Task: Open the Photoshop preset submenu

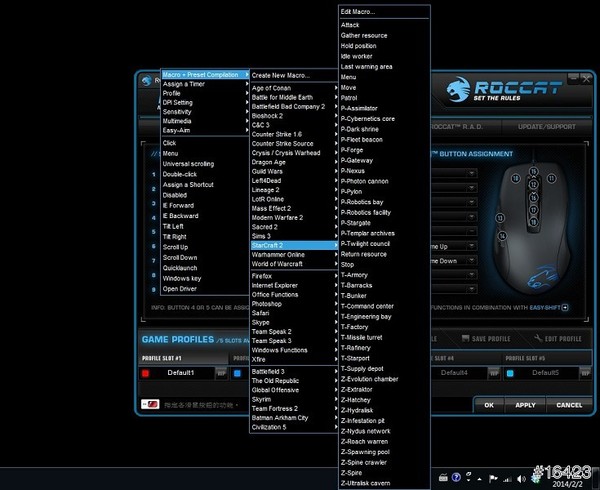Action: [x=294, y=304]
